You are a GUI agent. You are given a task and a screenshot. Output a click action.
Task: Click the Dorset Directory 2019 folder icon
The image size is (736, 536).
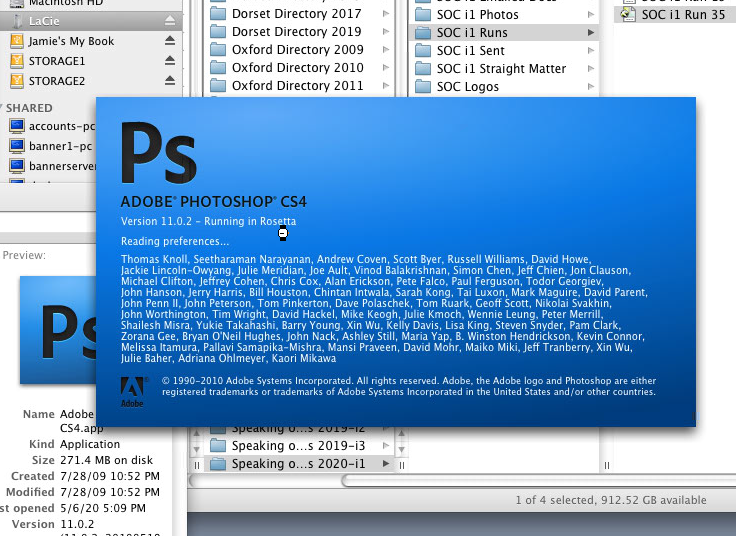tap(218, 32)
